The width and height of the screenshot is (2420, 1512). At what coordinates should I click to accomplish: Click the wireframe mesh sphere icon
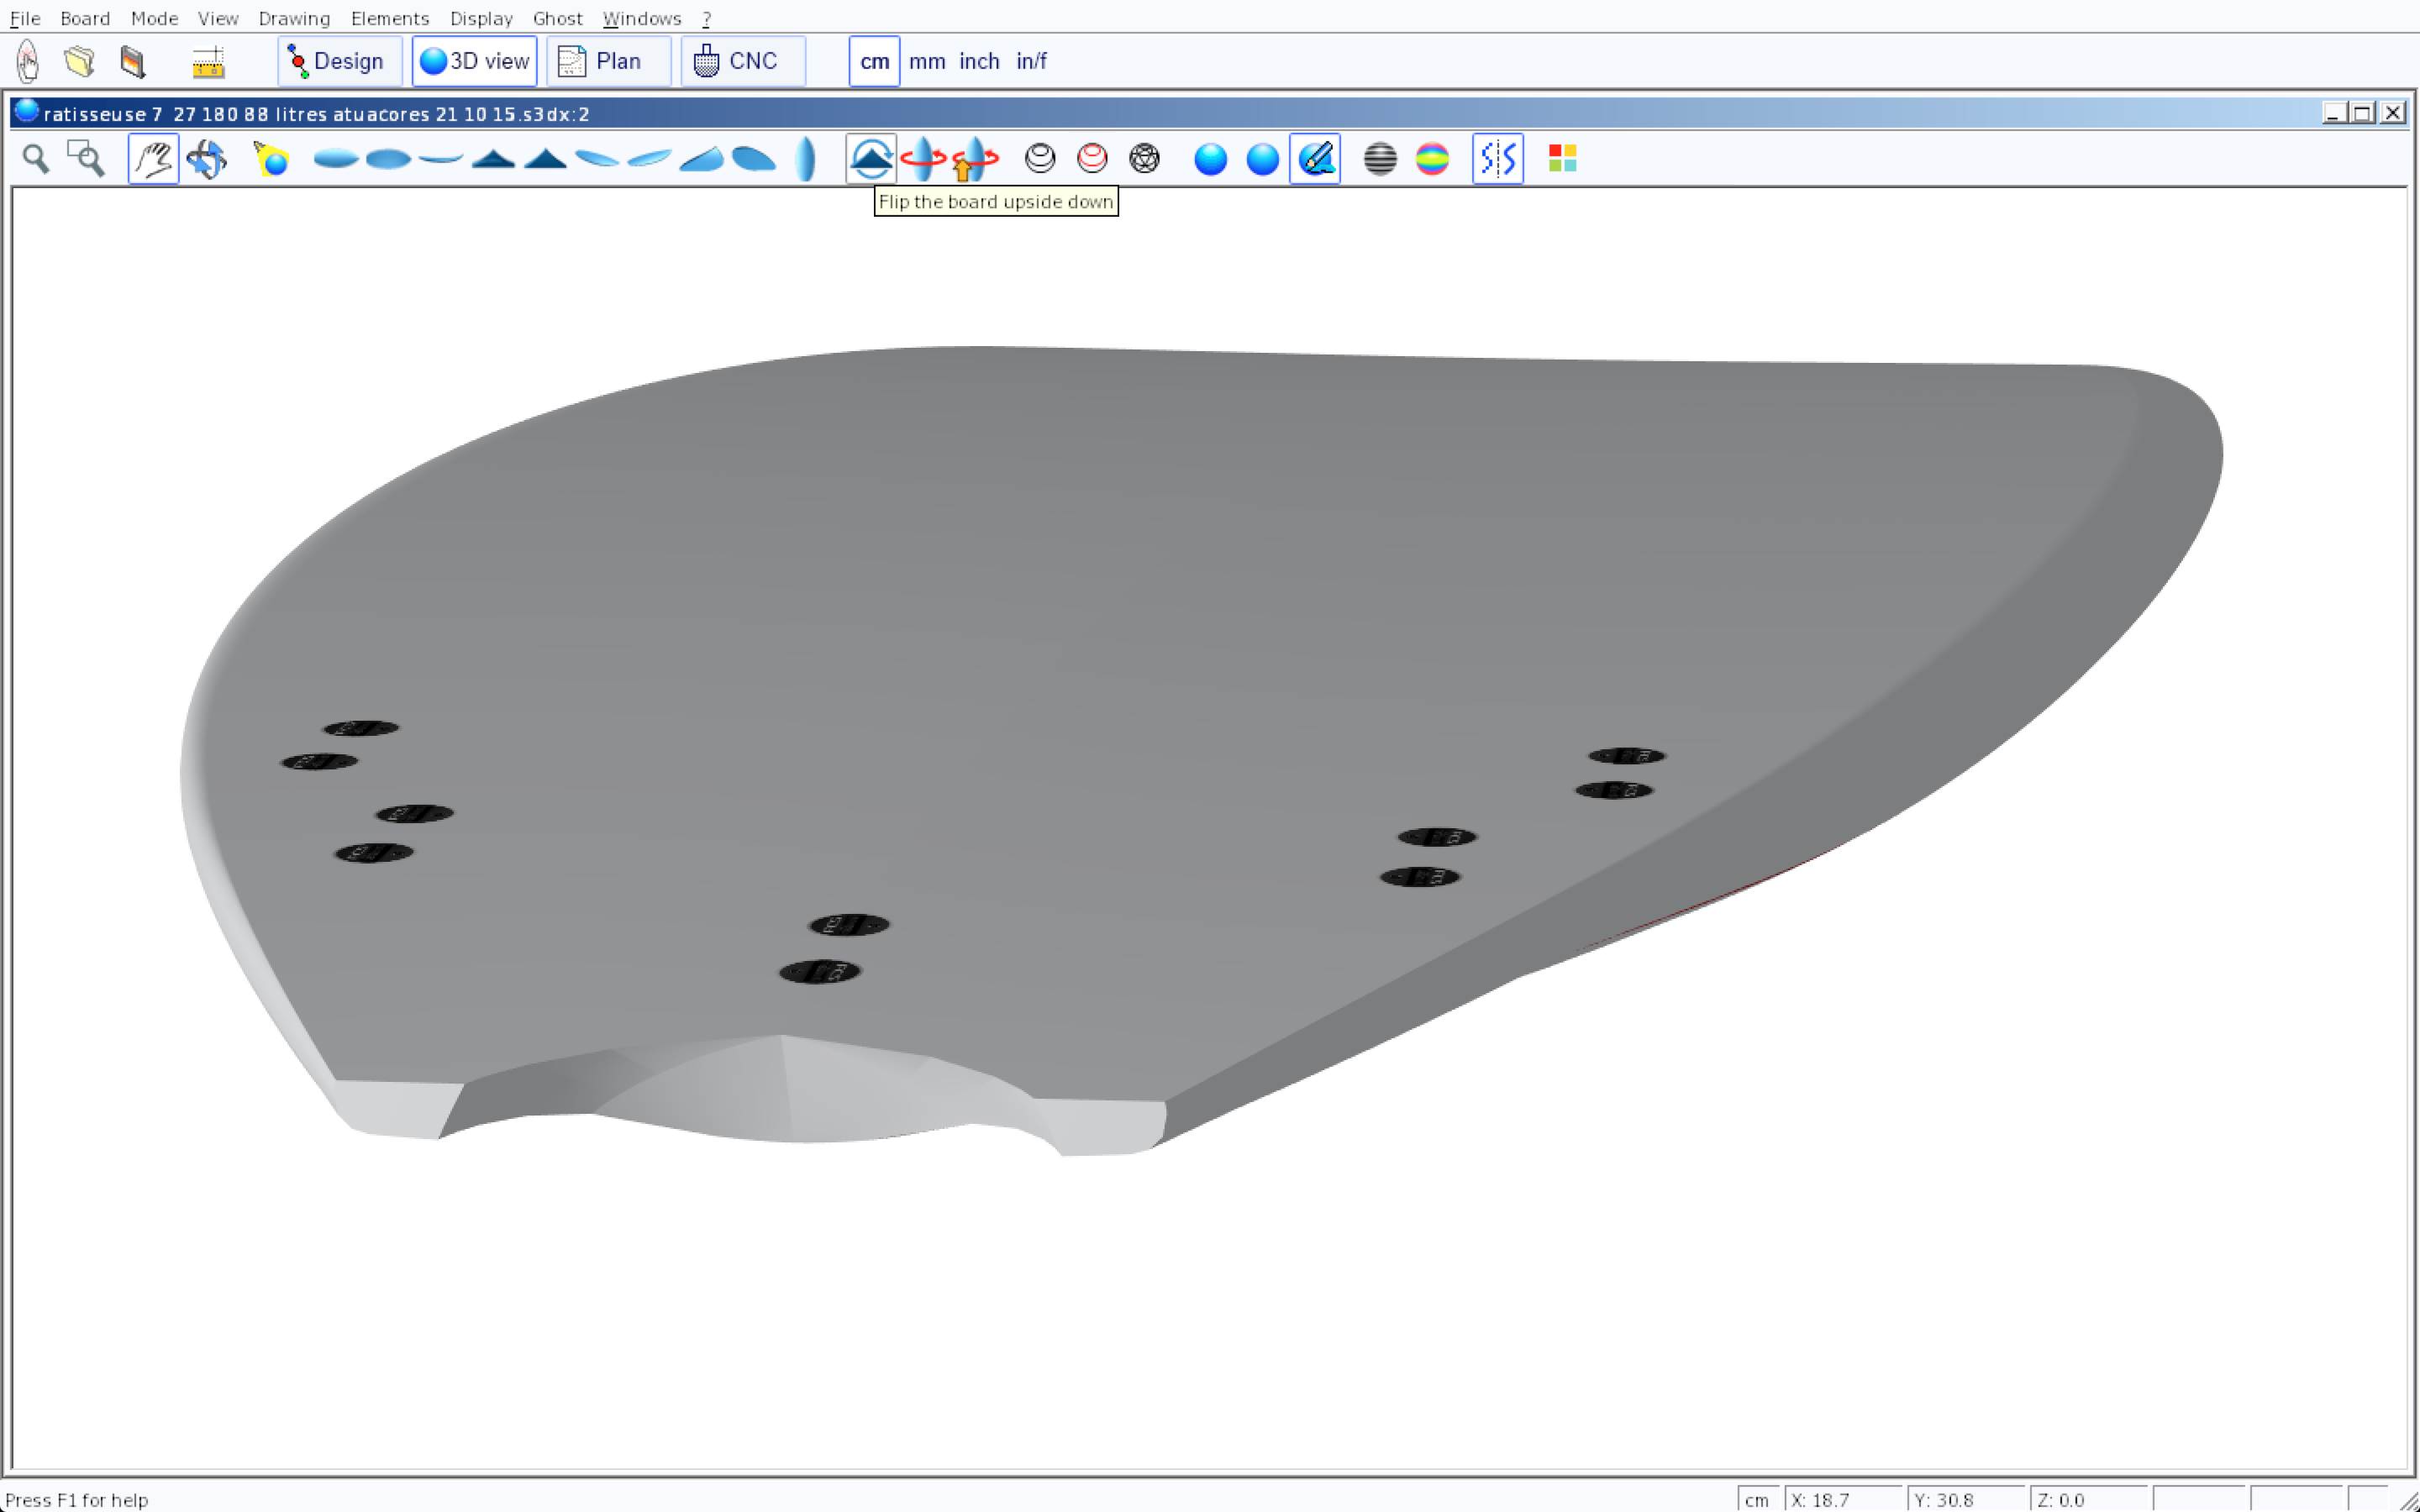(1144, 159)
